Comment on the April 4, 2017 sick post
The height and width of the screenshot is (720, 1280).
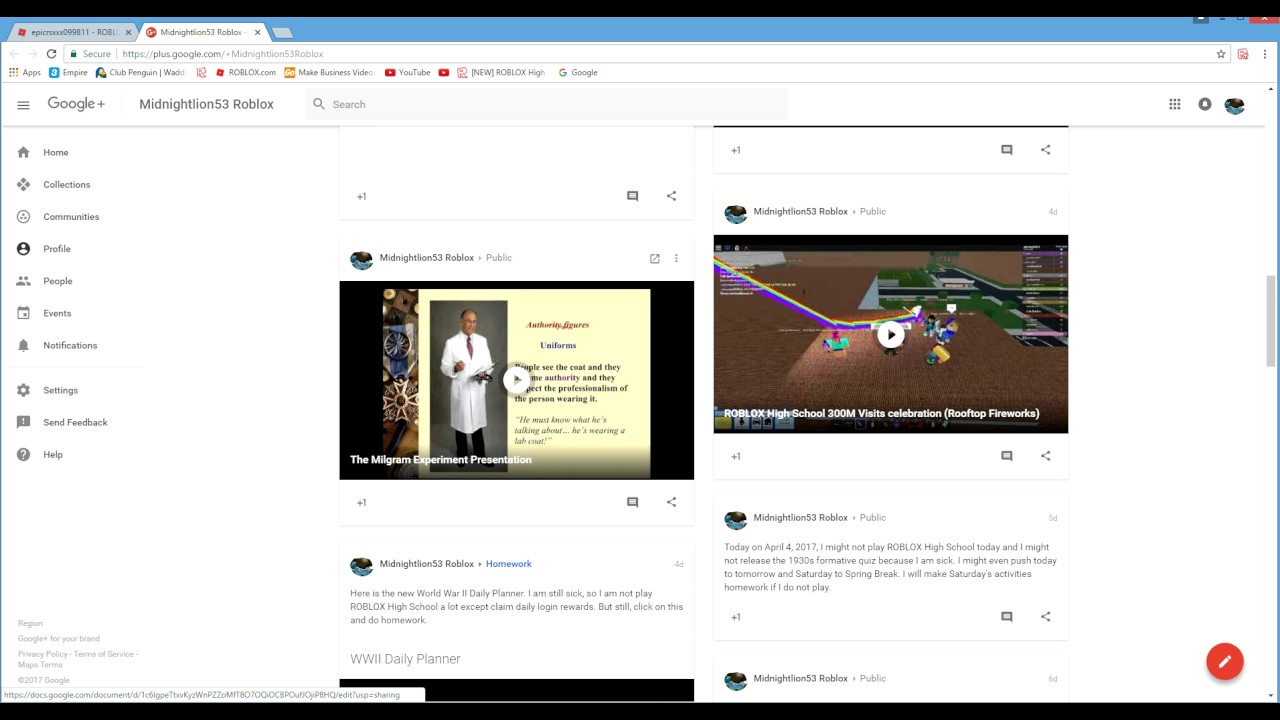point(1007,617)
